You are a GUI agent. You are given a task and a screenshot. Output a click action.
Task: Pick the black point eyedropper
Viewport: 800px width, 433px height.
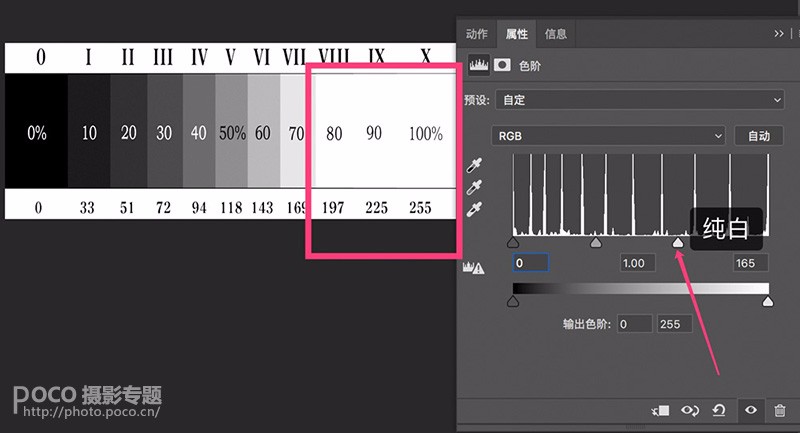pos(474,166)
